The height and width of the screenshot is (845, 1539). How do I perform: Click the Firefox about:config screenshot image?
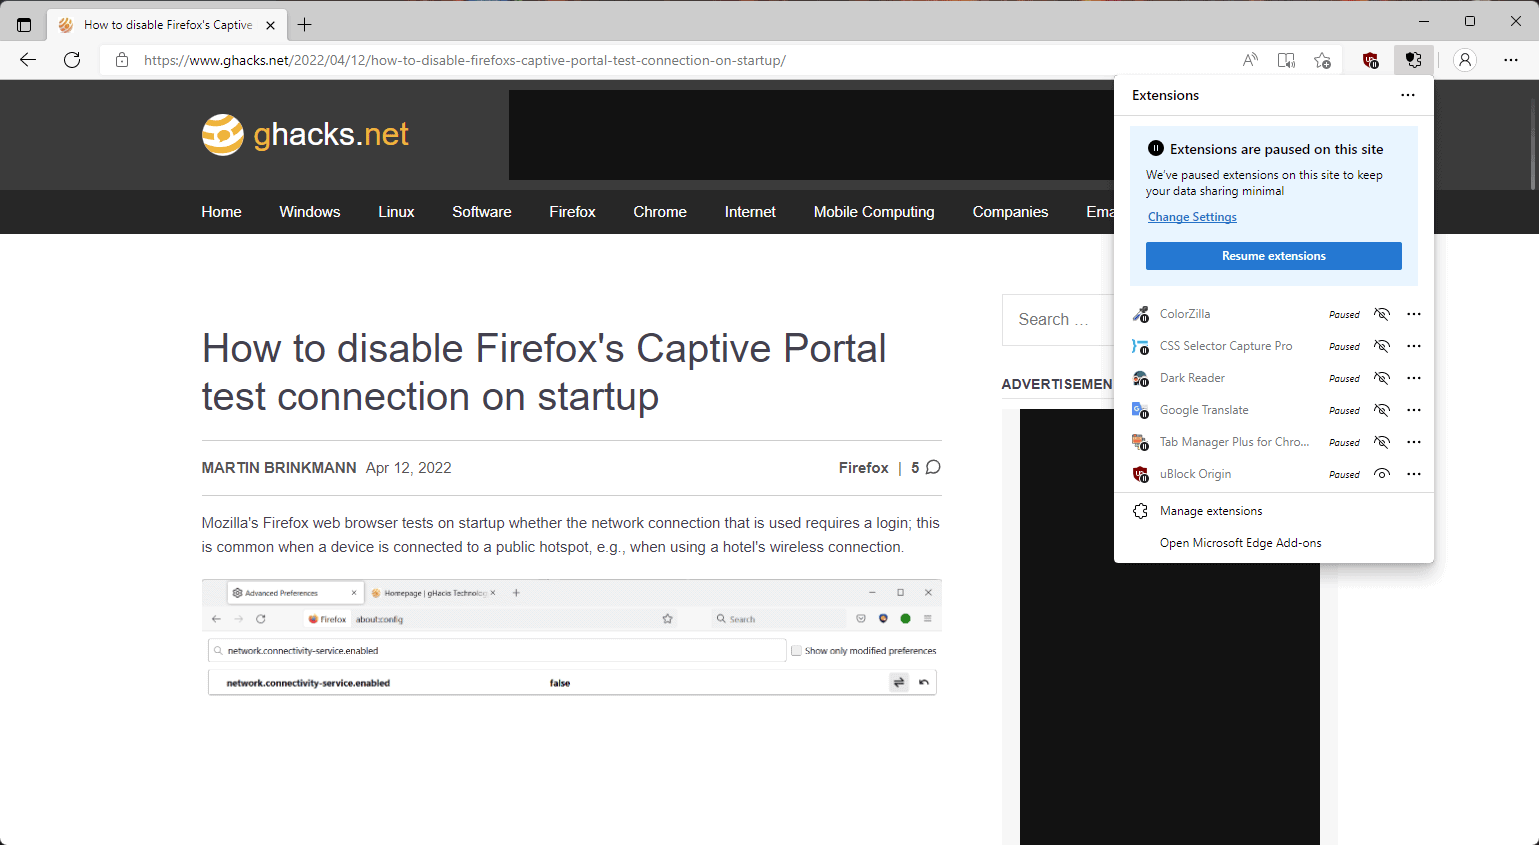coord(572,638)
